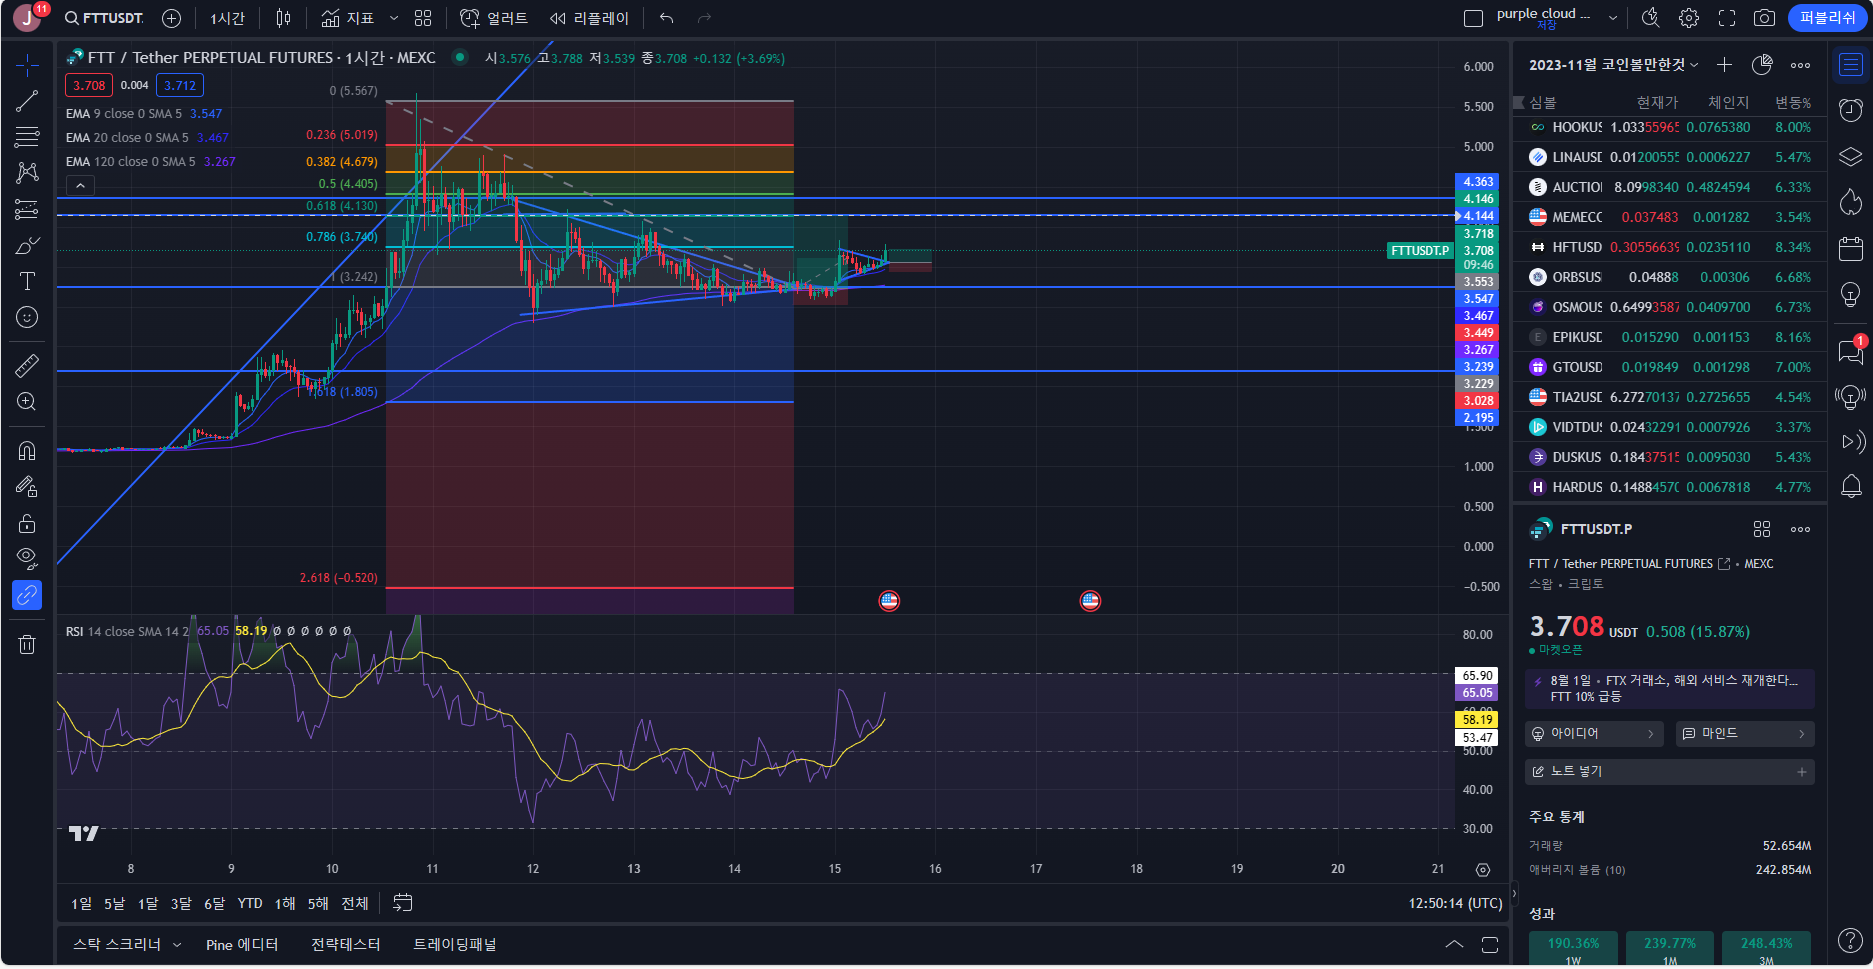Open symbol search for FTTUSDT

click(104, 18)
